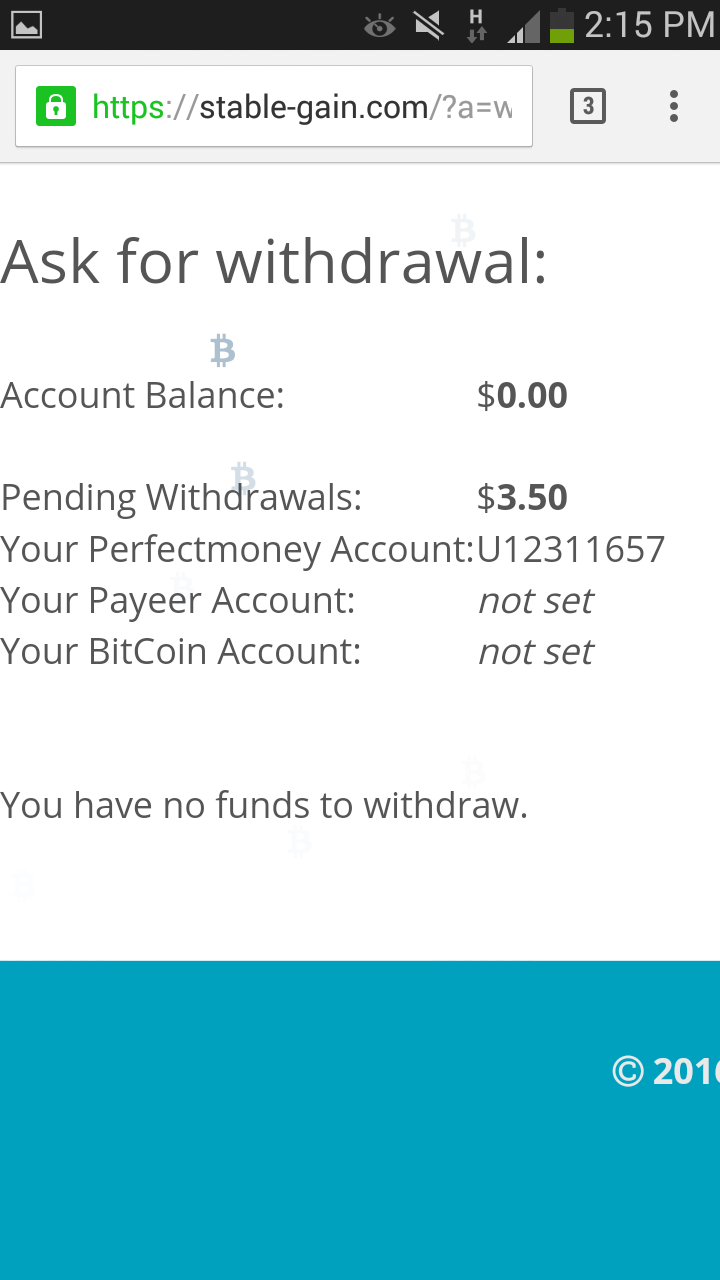Tap the BitCoin account 'not set' value
Screen dimensions: 720x1280
(535, 652)
